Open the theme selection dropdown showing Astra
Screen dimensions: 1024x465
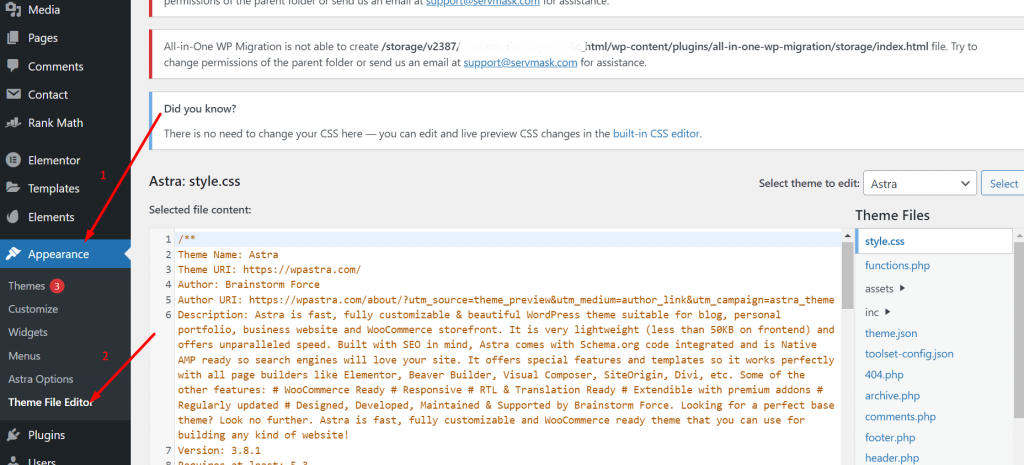click(x=920, y=184)
